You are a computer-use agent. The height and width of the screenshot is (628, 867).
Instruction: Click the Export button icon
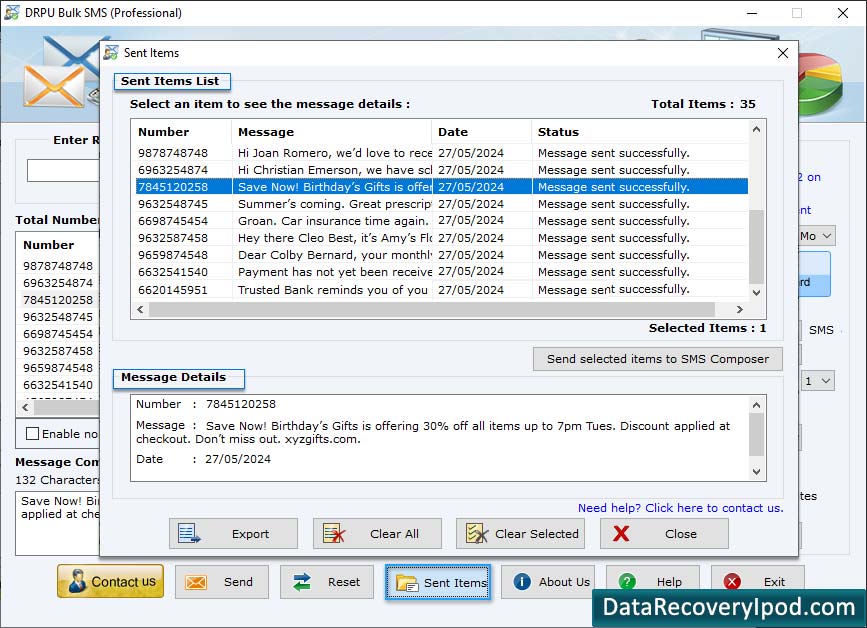click(x=189, y=533)
